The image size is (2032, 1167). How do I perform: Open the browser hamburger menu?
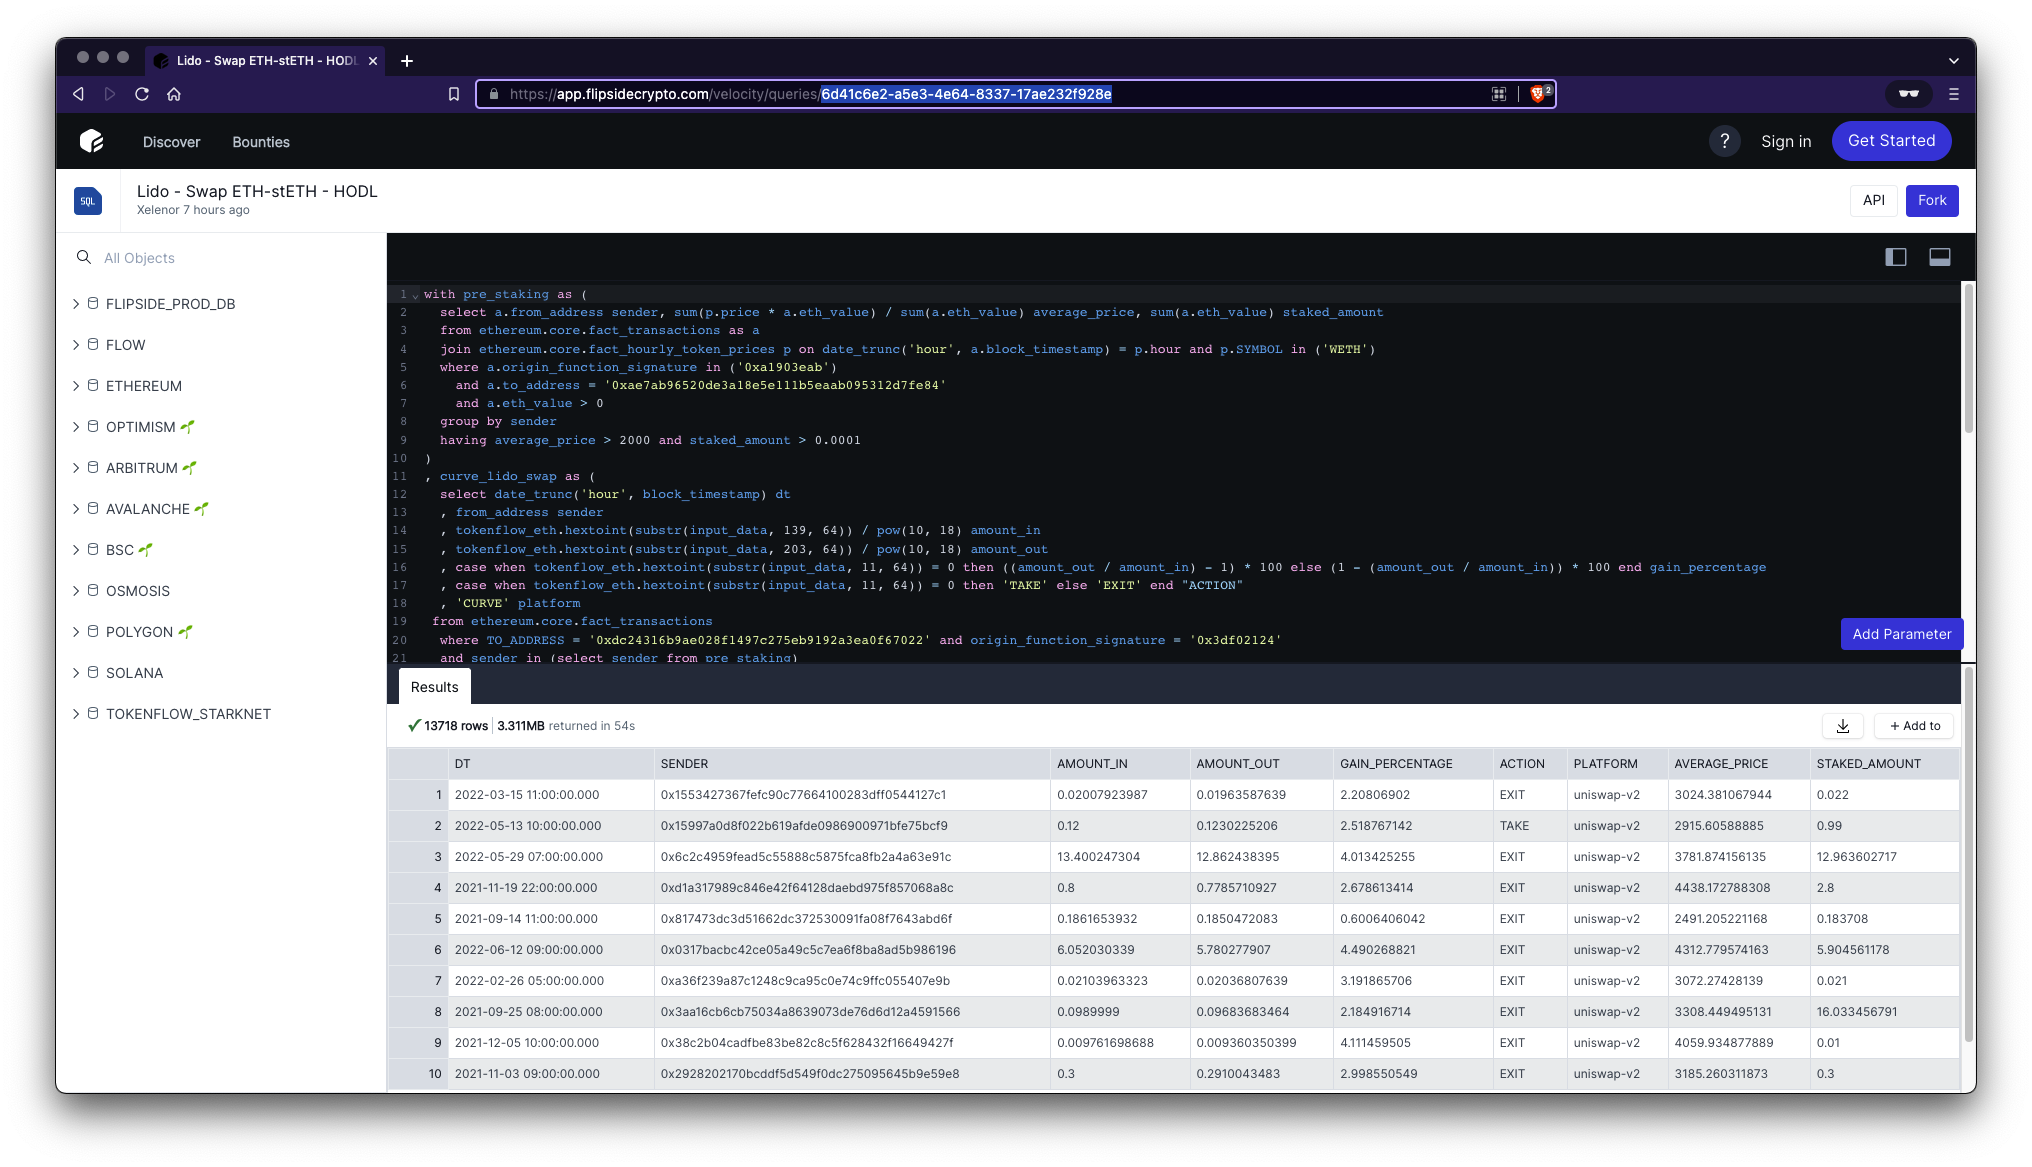click(1954, 94)
